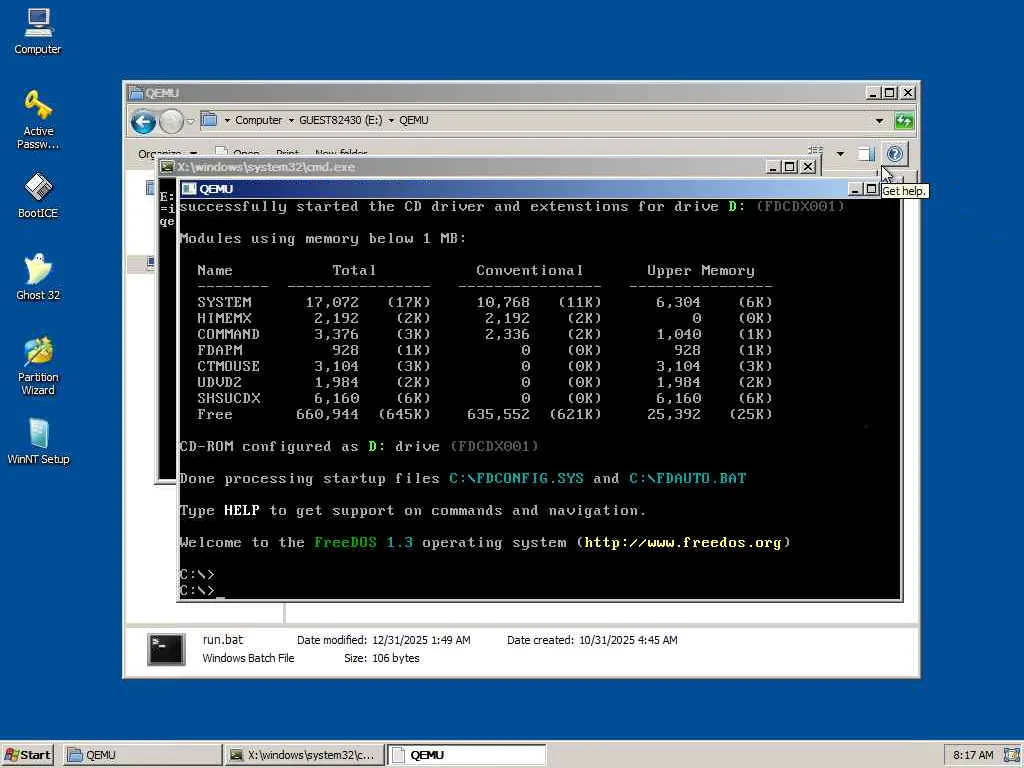The width and height of the screenshot is (1024, 768).
Task: Launch the WinNT Setup desktop icon
Action: (38, 441)
